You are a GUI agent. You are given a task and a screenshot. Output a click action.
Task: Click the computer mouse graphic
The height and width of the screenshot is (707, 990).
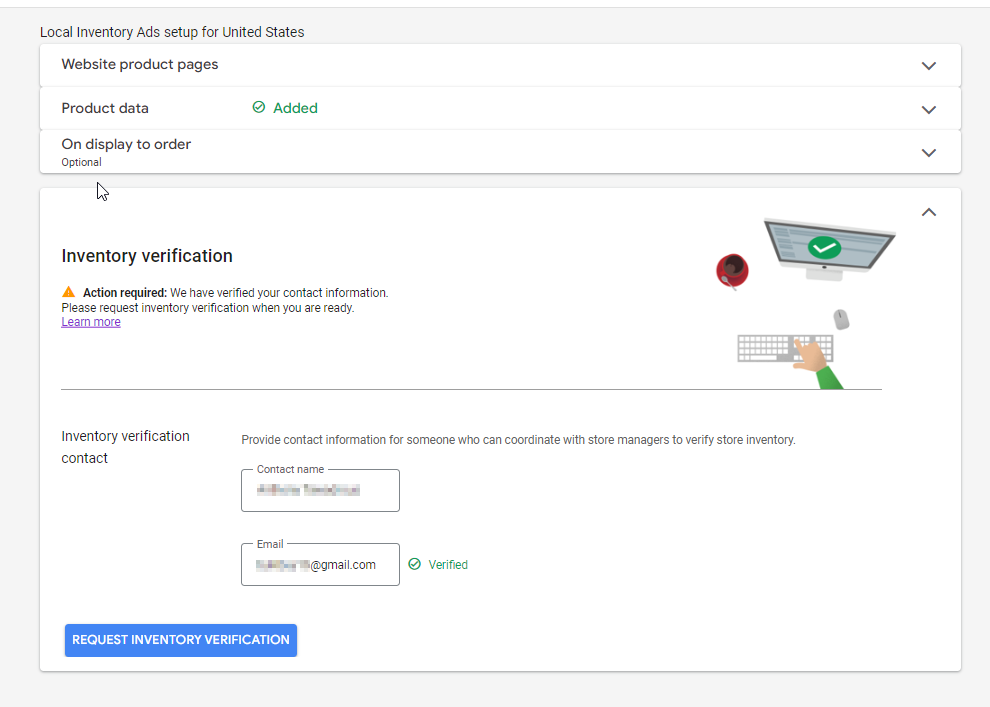(x=841, y=318)
